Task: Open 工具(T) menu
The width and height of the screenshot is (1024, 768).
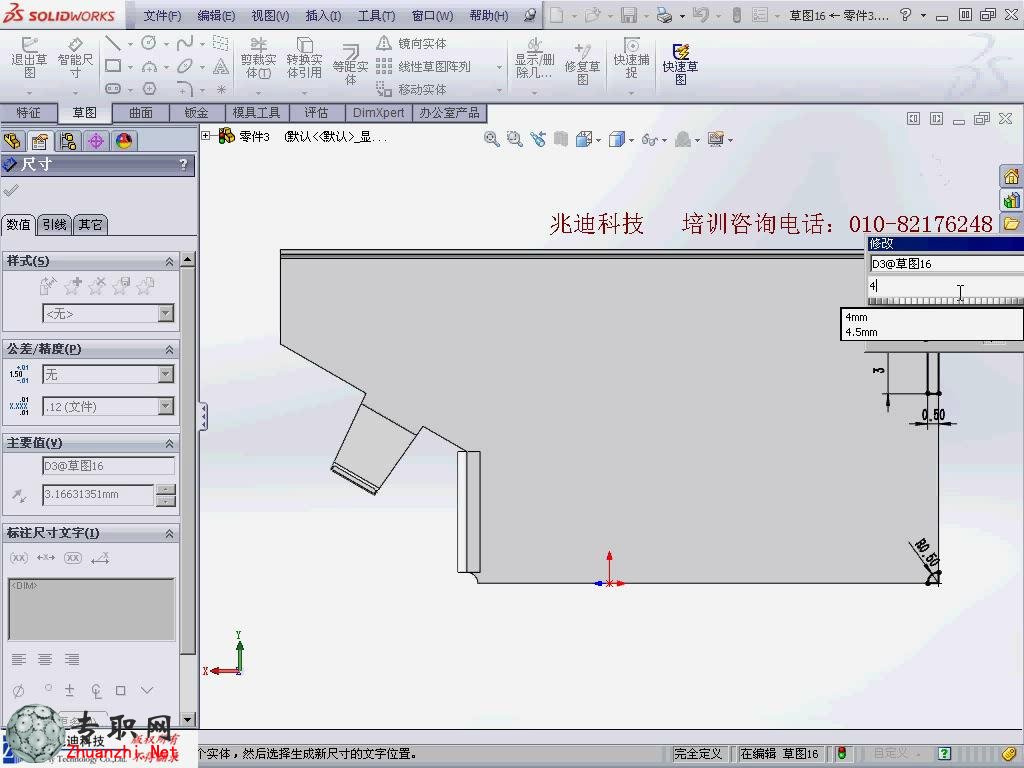Action: 376,16
